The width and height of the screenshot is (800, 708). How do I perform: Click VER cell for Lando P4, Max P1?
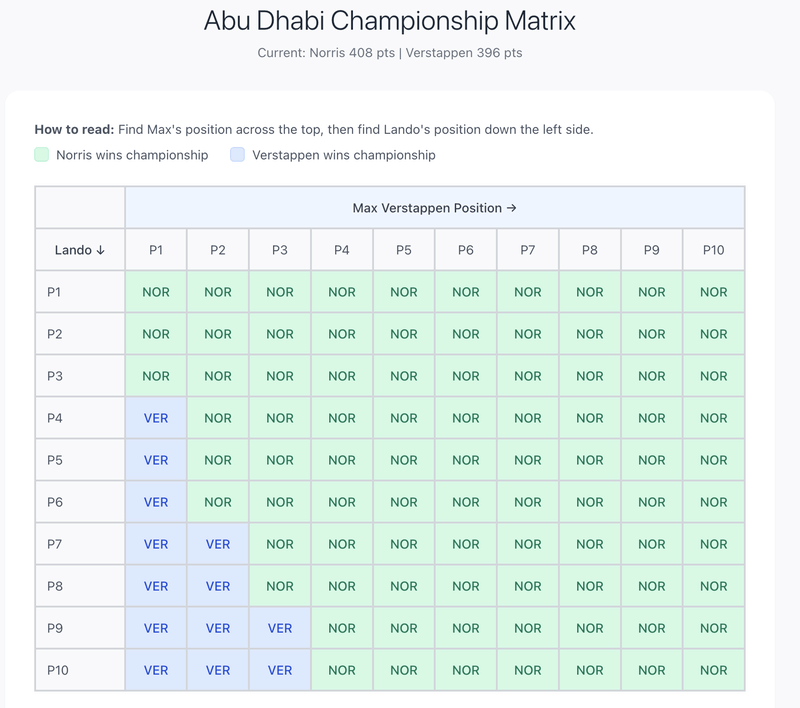click(156, 418)
